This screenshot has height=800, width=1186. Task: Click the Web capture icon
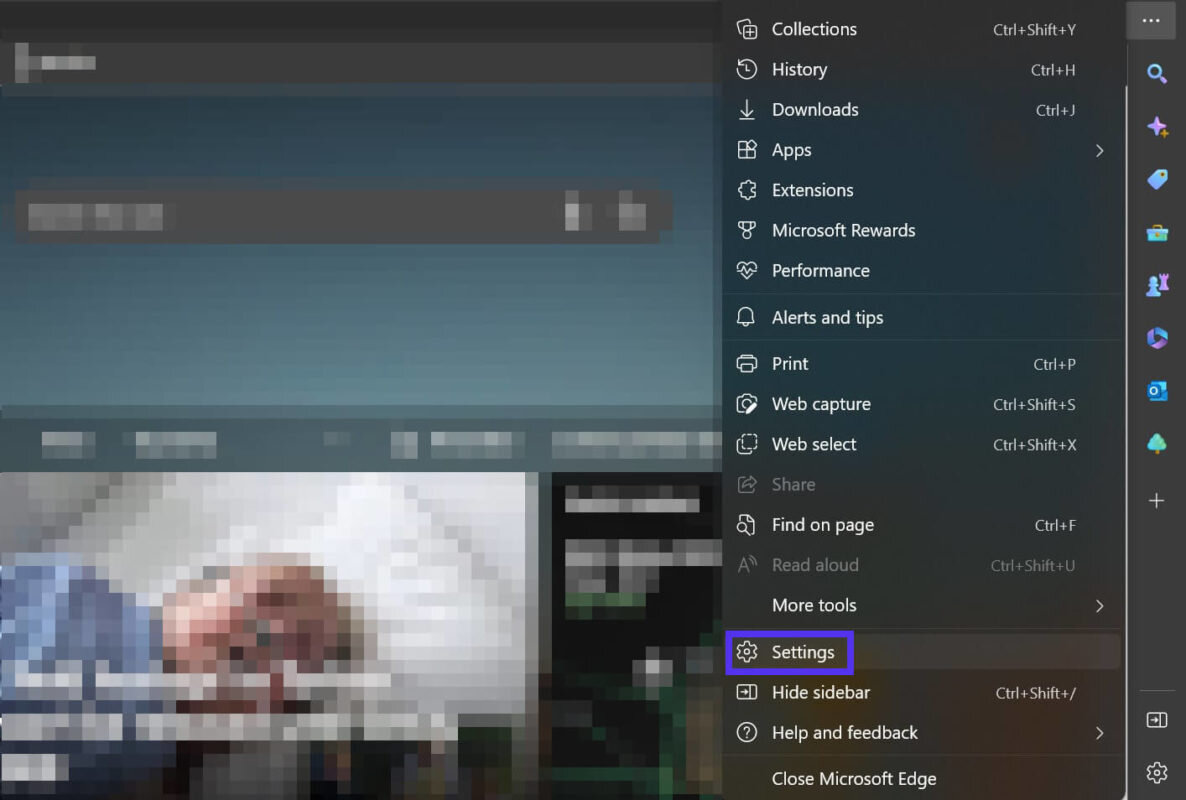(x=747, y=404)
